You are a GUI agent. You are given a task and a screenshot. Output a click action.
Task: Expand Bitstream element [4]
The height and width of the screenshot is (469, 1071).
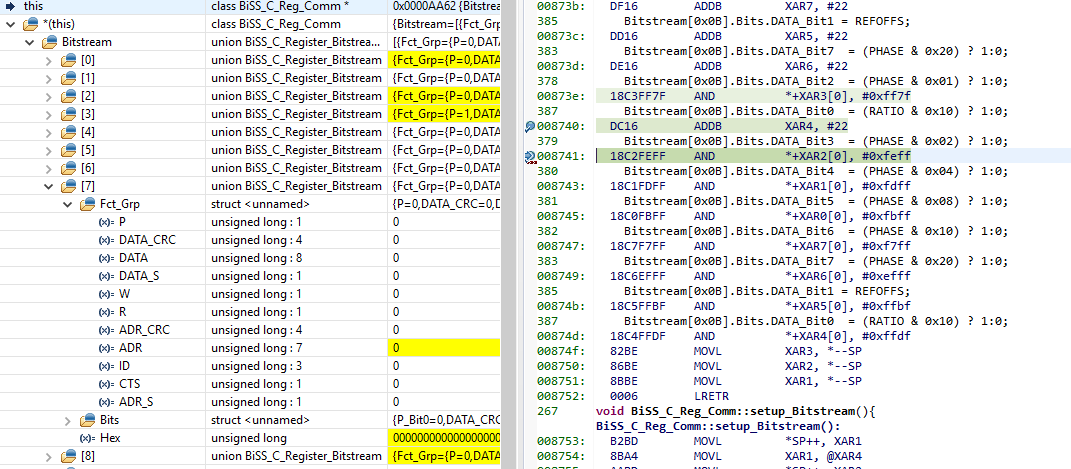pos(49,132)
